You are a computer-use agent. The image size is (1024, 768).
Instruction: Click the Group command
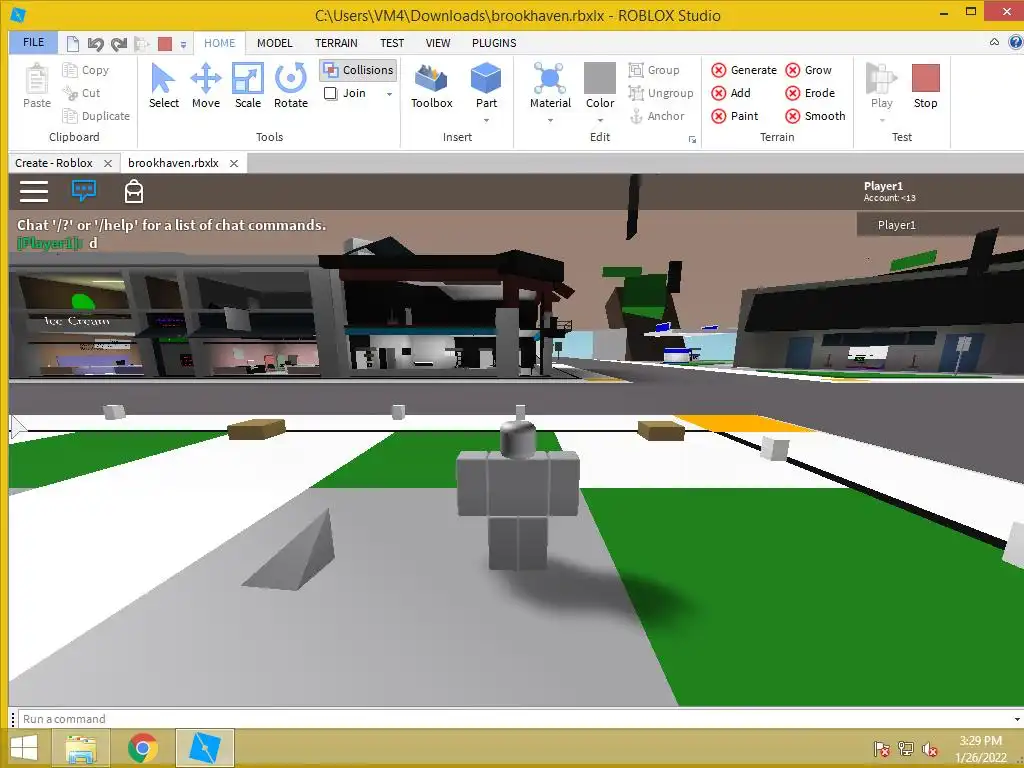click(x=654, y=70)
